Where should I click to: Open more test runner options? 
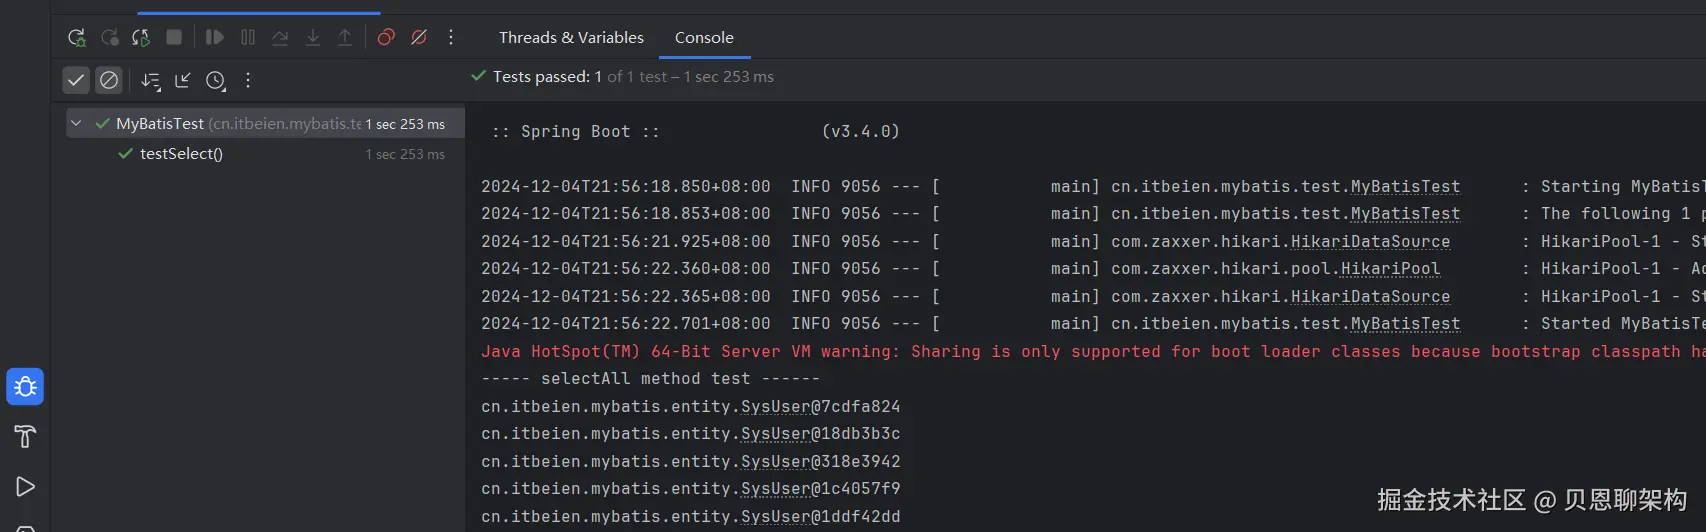[x=248, y=80]
